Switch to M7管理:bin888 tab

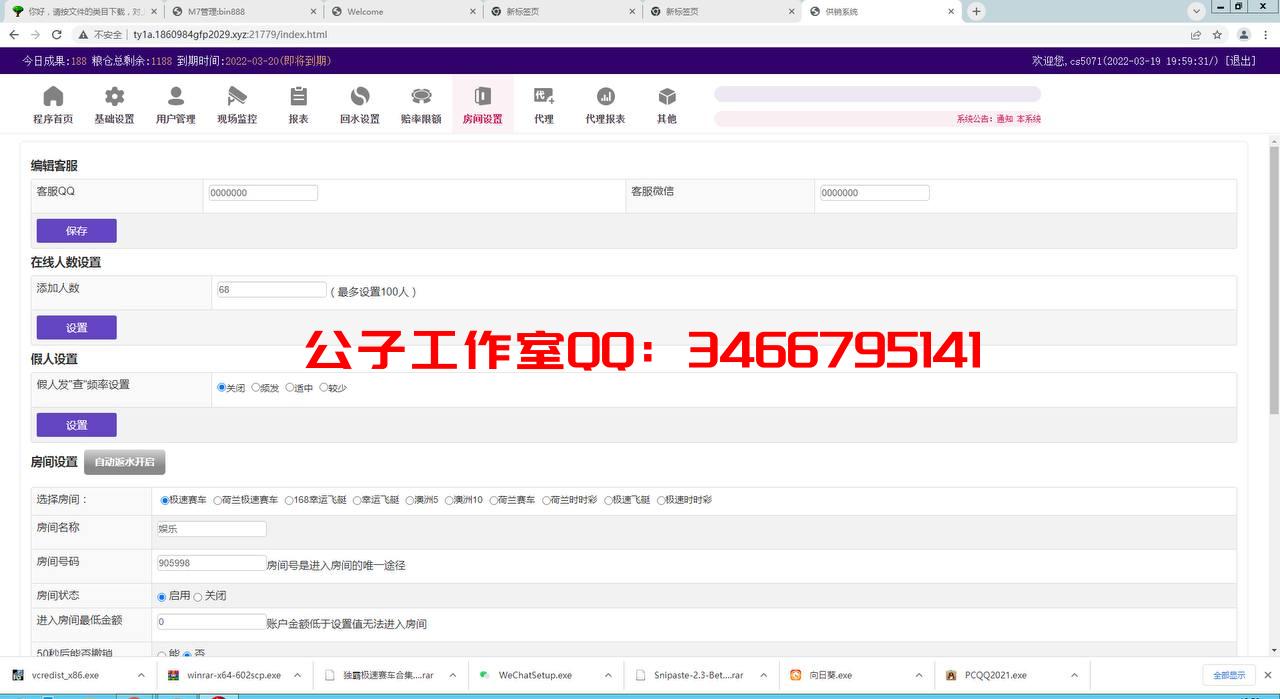coord(243,11)
